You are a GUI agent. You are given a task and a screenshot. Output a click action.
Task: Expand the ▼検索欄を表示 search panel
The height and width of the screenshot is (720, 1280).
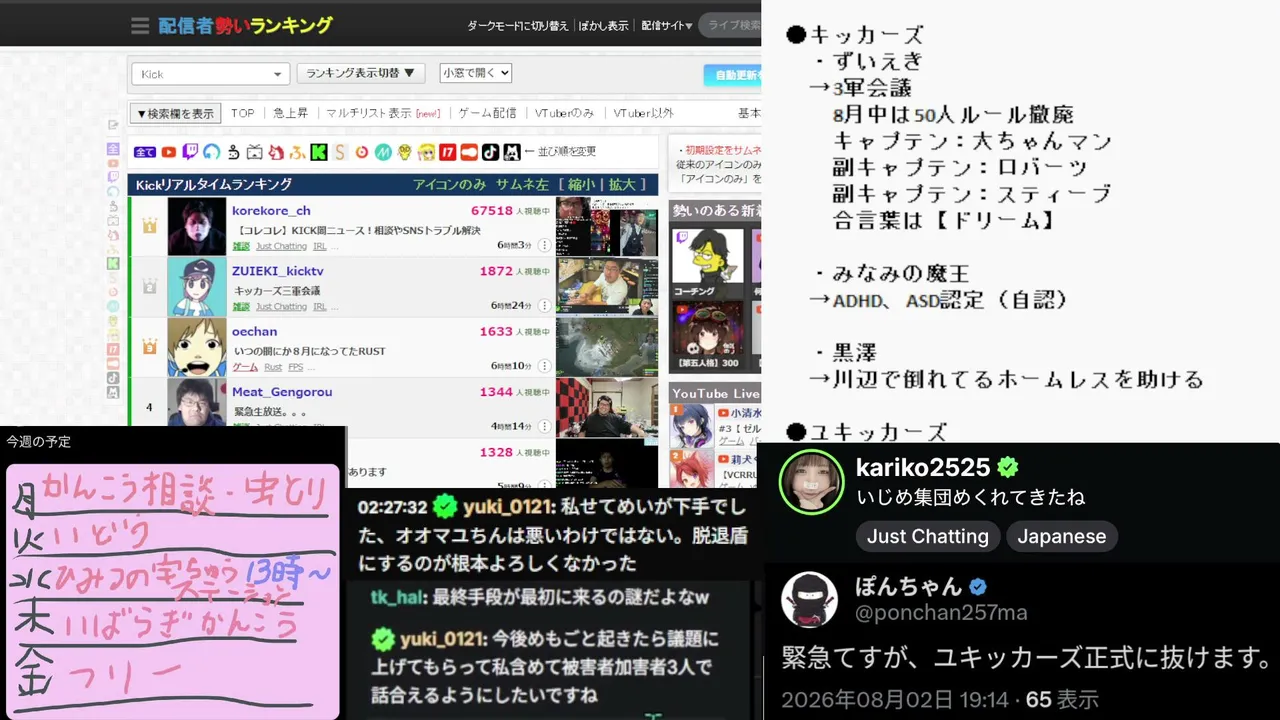pyautogui.click(x=176, y=113)
